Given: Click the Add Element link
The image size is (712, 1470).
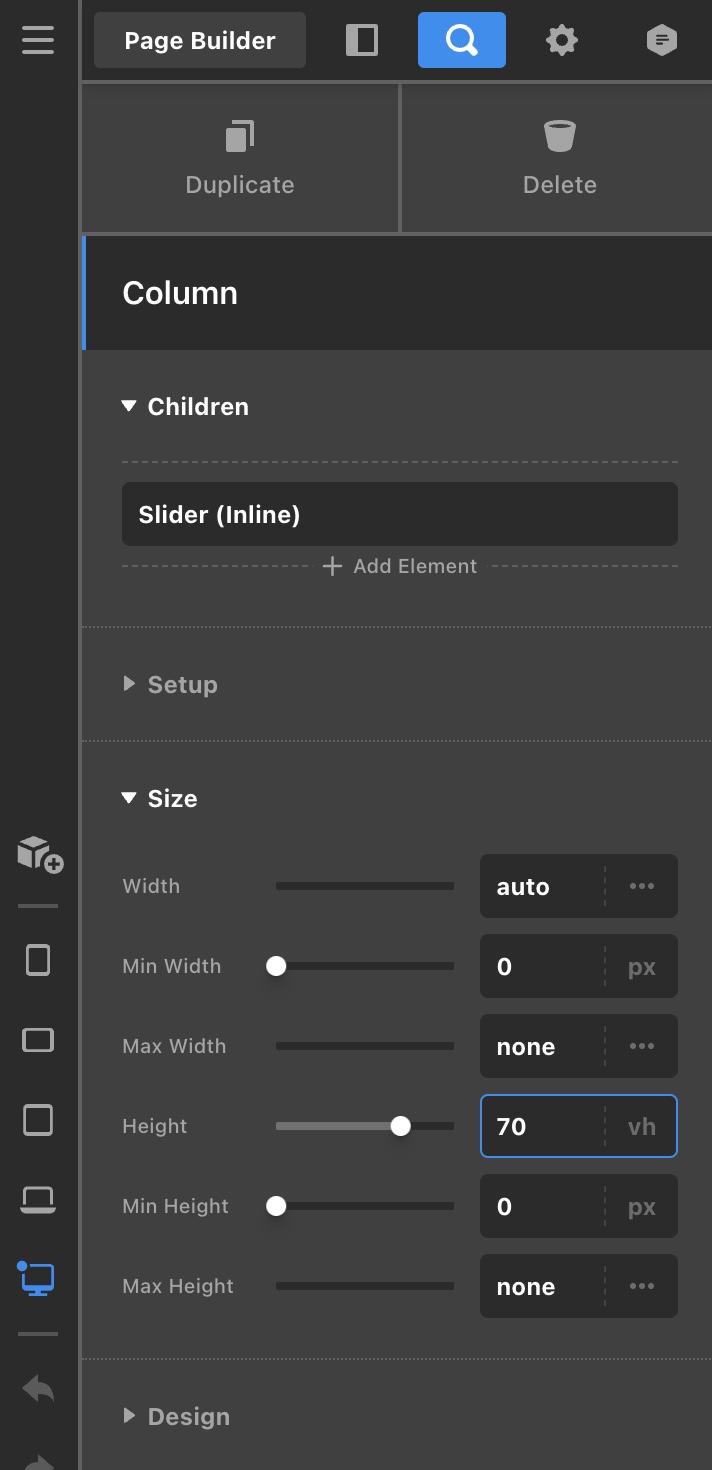Looking at the screenshot, I should [x=400, y=566].
